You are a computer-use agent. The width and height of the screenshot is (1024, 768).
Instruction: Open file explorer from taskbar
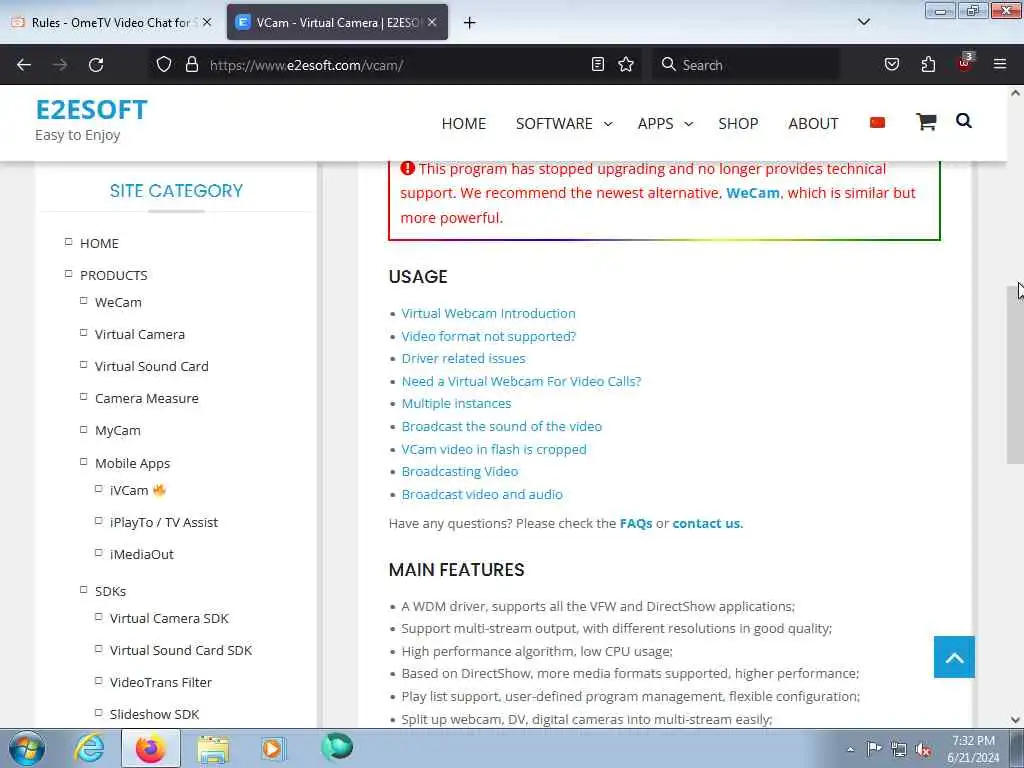213,748
